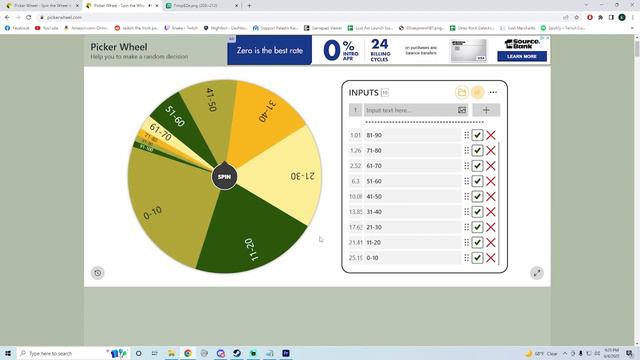This screenshot has width=640, height=360.
Task: Uncheck the 31-40 input checkbox
Action: click(477, 212)
